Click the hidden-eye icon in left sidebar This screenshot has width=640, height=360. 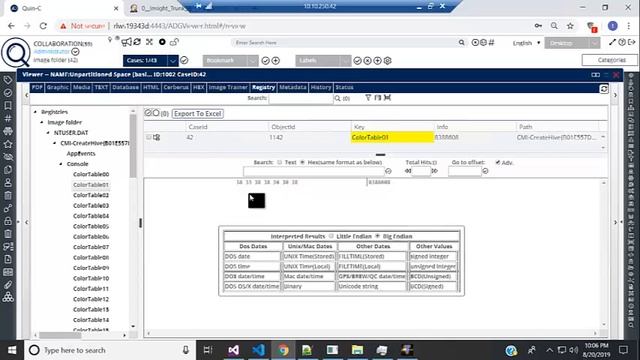(8, 157)
